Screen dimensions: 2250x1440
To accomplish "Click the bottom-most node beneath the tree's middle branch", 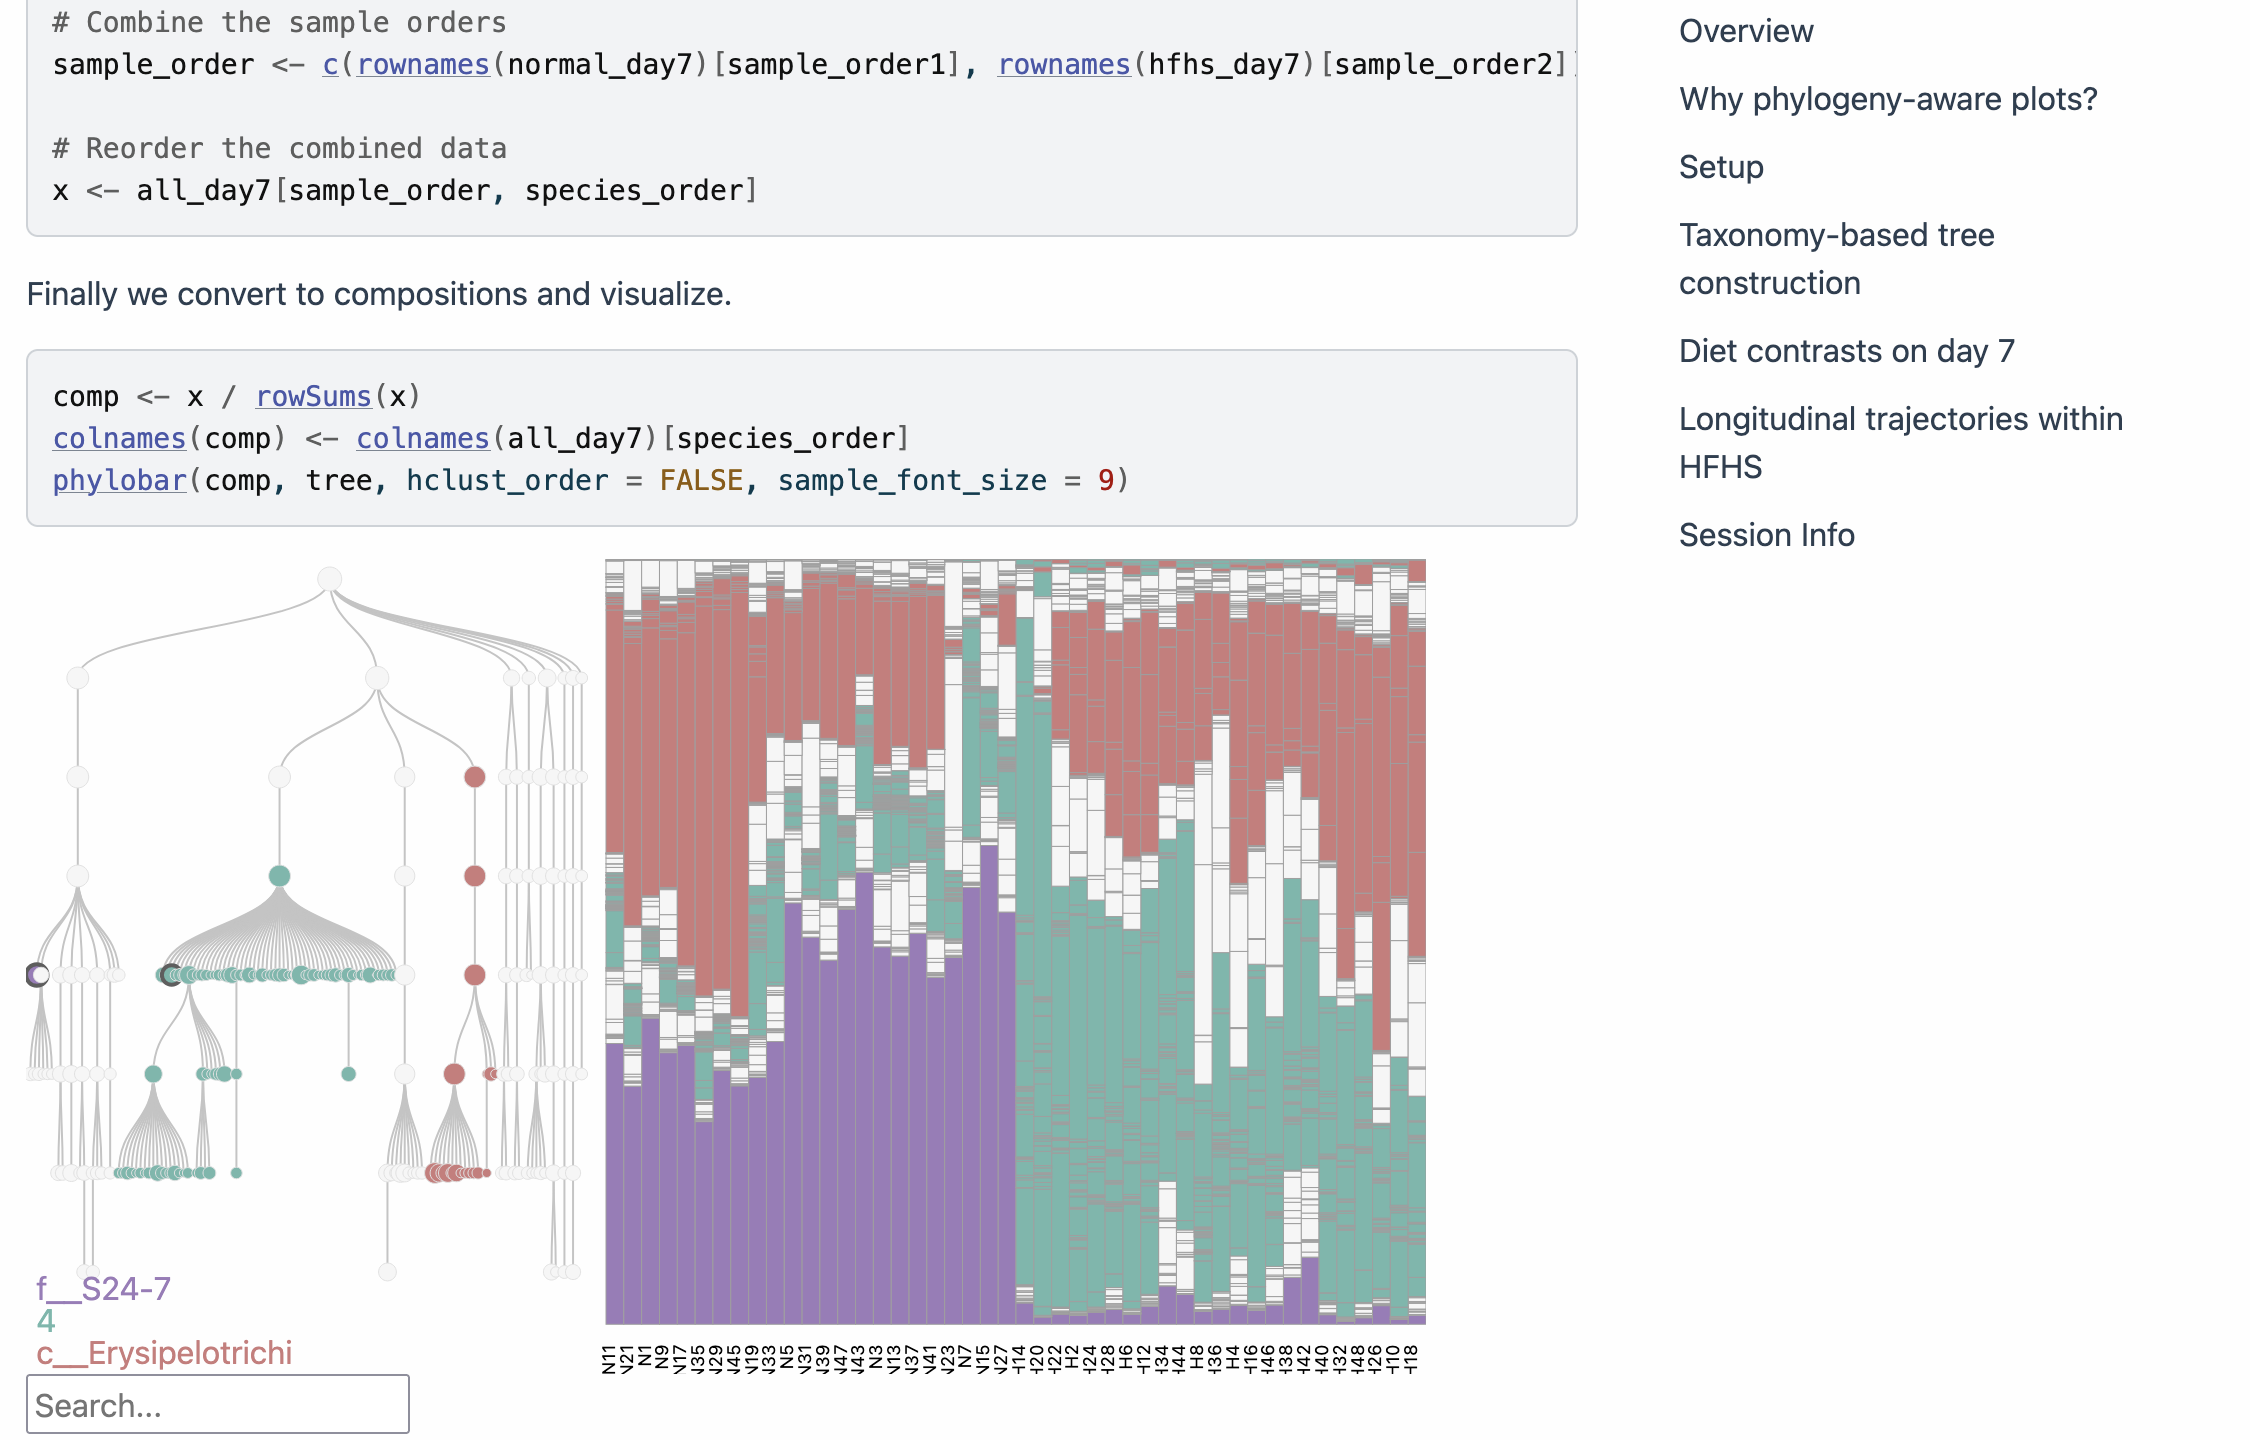I will tap(387, 1272).
